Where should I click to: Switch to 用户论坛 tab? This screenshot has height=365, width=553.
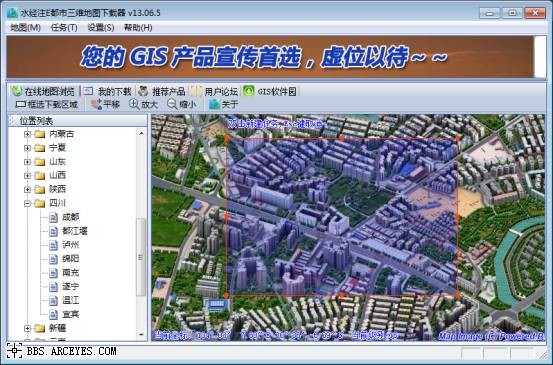coord(214,91)
